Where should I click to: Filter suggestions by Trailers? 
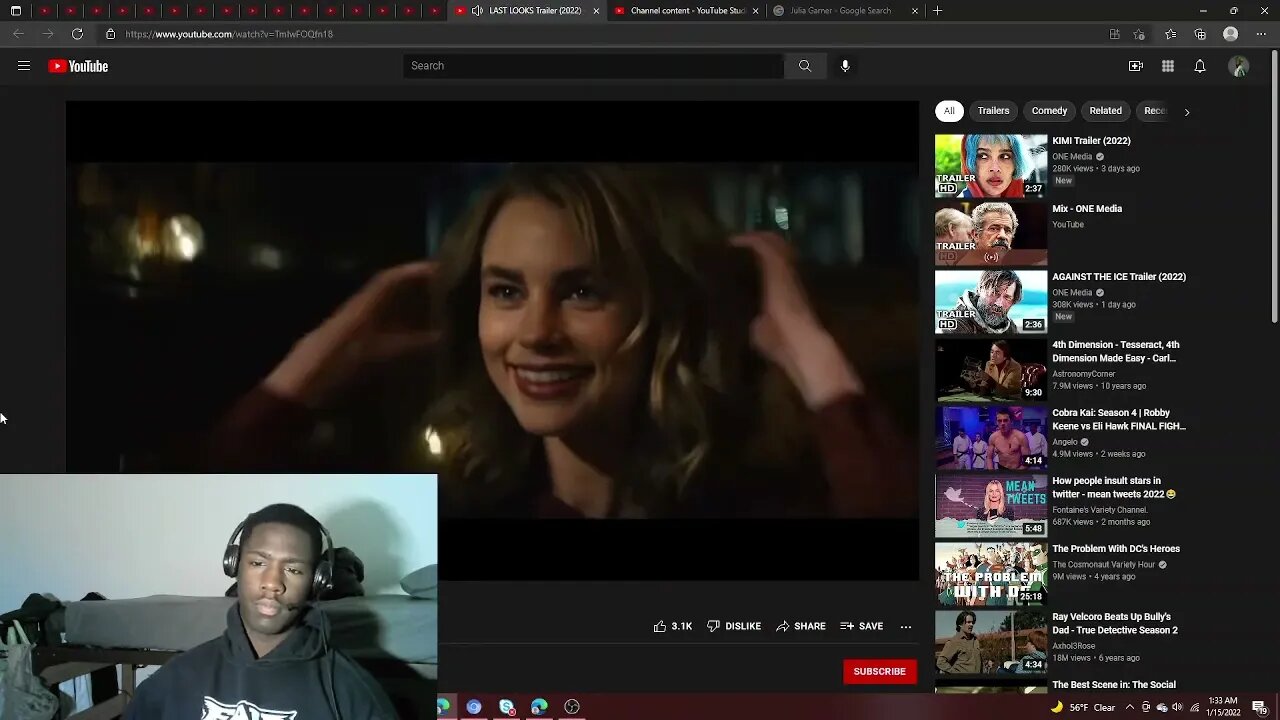(993, 111)
